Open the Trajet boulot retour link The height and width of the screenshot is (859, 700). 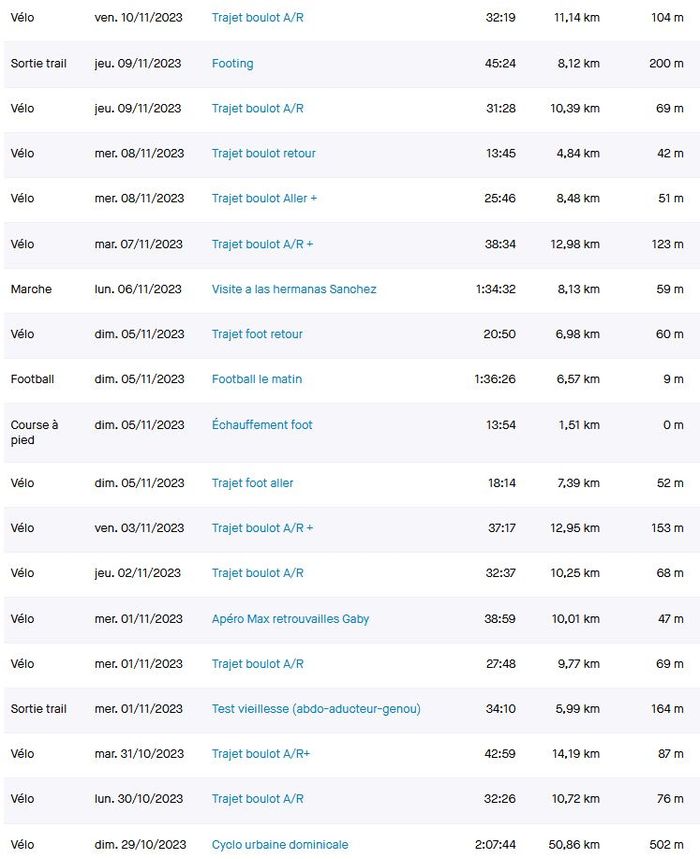[263, 153]
